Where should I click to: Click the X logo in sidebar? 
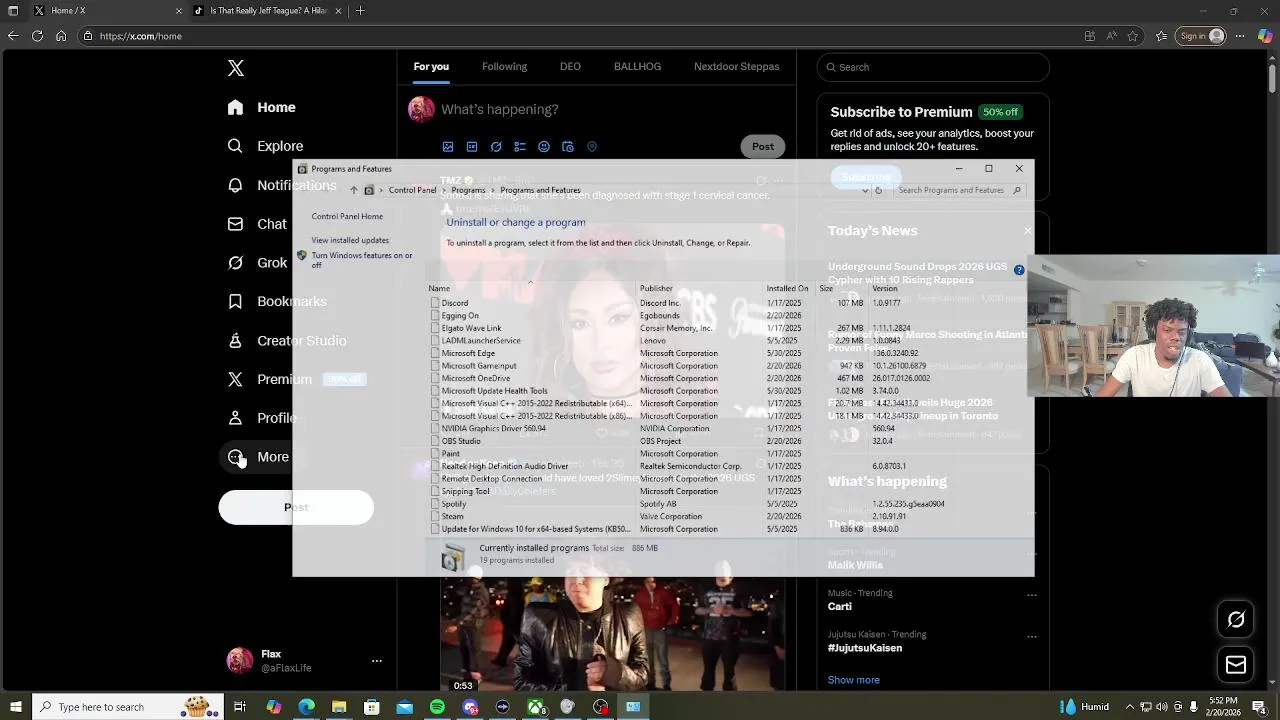click(236, 68)
